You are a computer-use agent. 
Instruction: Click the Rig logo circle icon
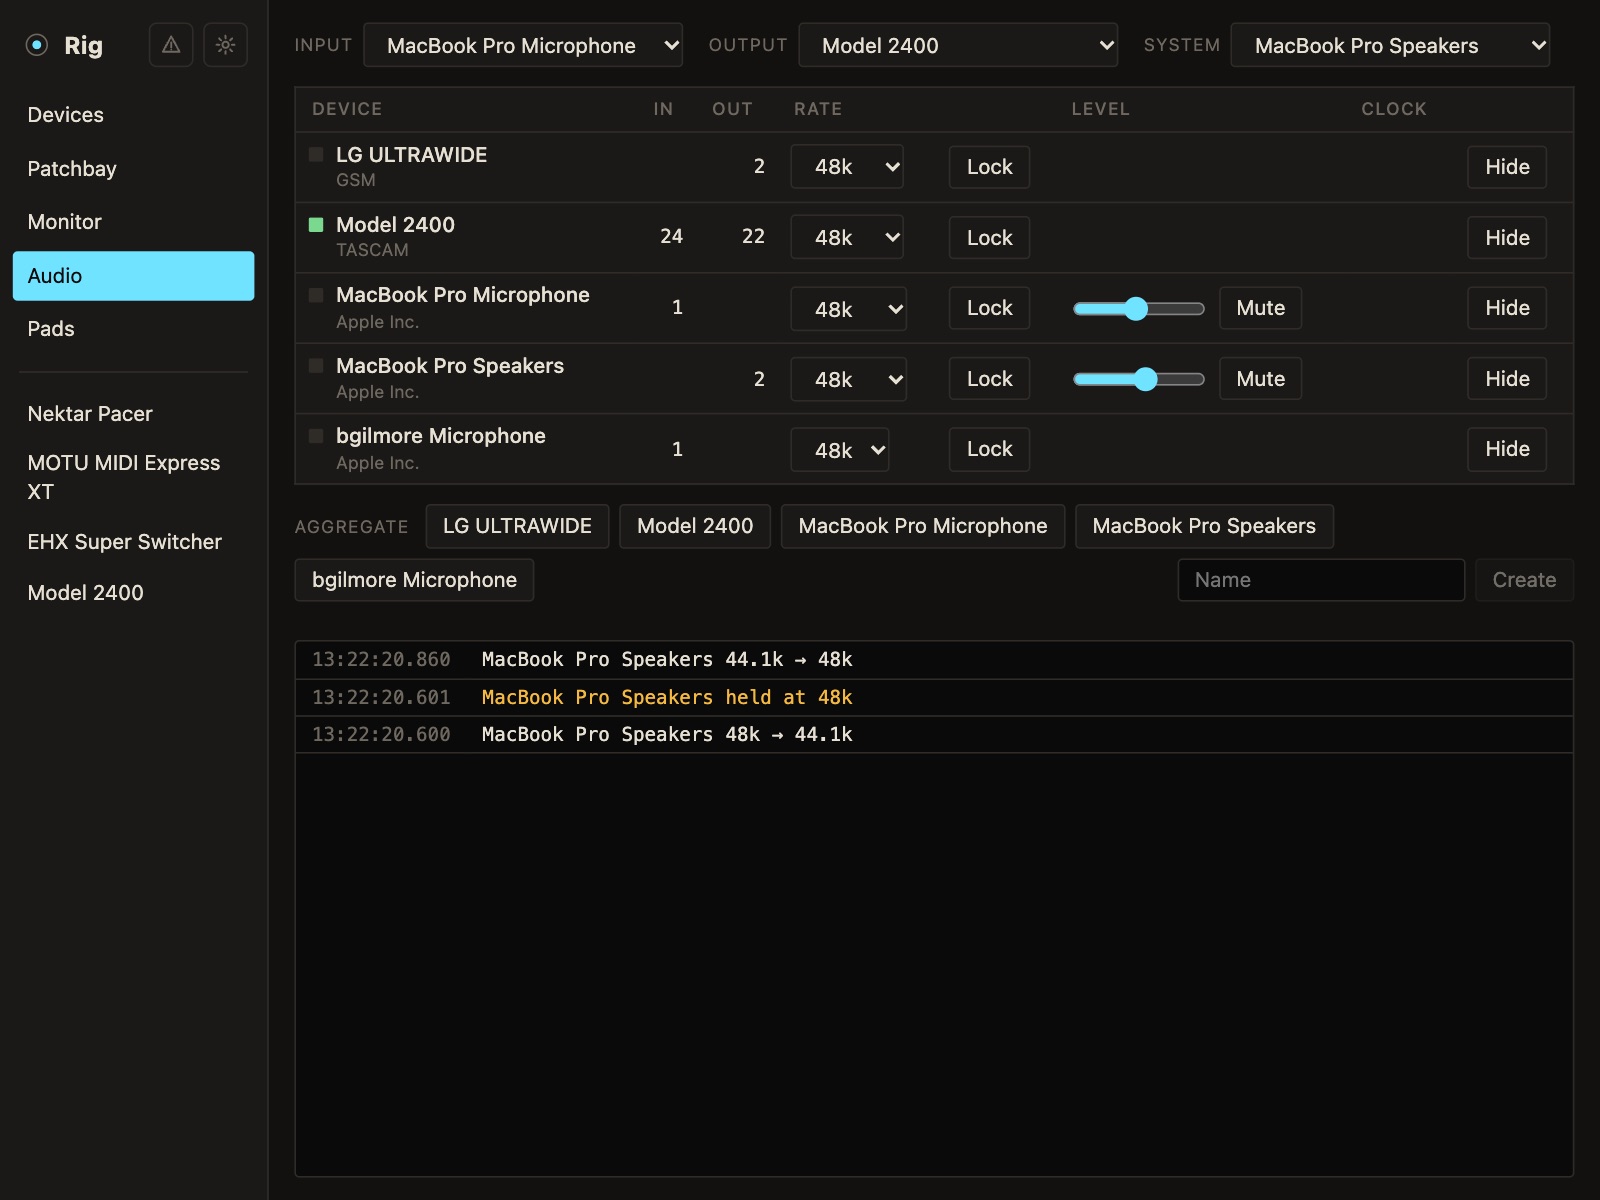37,45
